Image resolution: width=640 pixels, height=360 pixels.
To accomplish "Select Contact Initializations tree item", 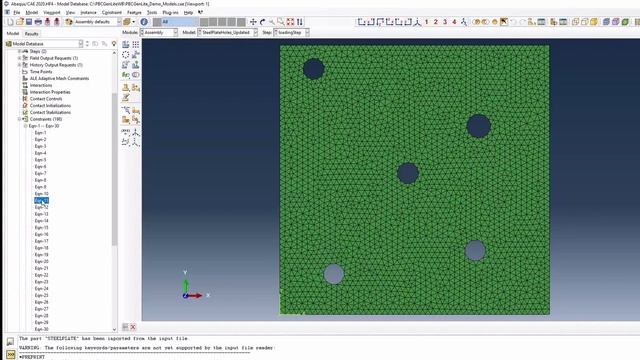I will coord(50,105).
